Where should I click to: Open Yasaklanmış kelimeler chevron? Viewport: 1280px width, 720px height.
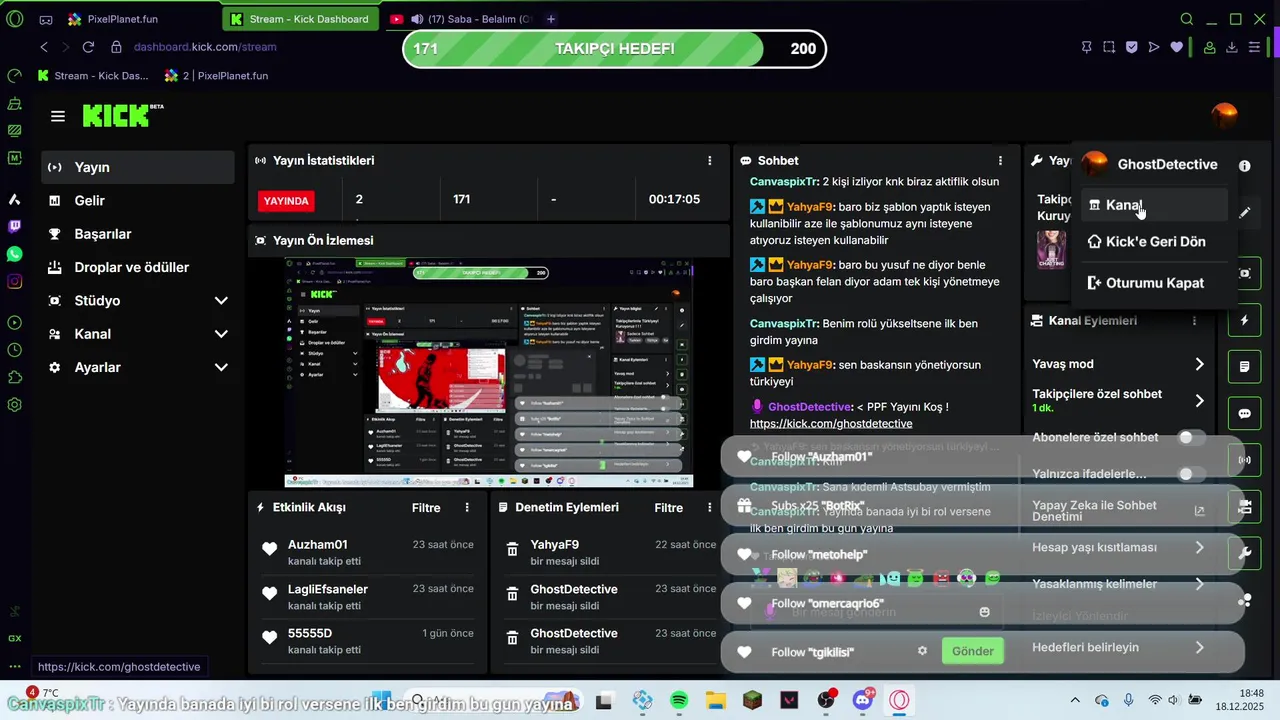click(1199, 584)
